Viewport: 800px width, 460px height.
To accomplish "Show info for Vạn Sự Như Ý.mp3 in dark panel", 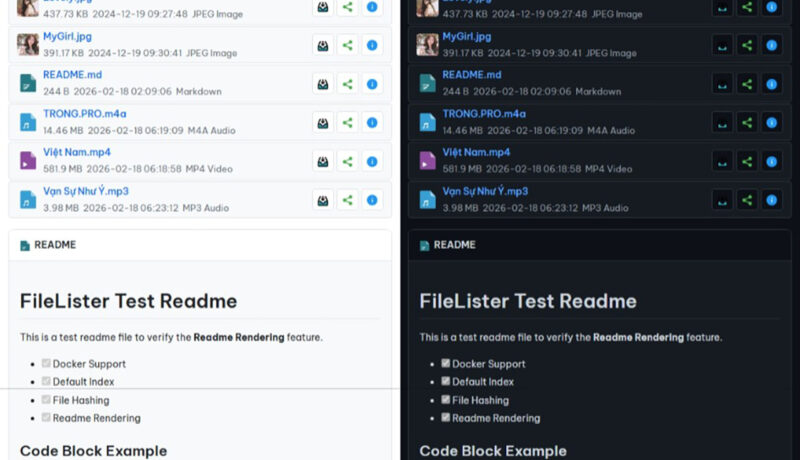I will tap(771, 200).
